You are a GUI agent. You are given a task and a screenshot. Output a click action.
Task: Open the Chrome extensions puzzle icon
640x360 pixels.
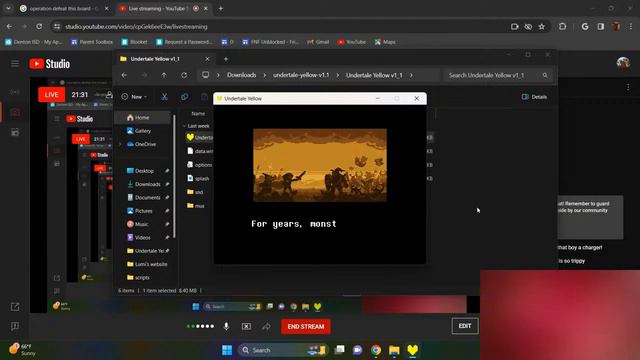[562, 27]
